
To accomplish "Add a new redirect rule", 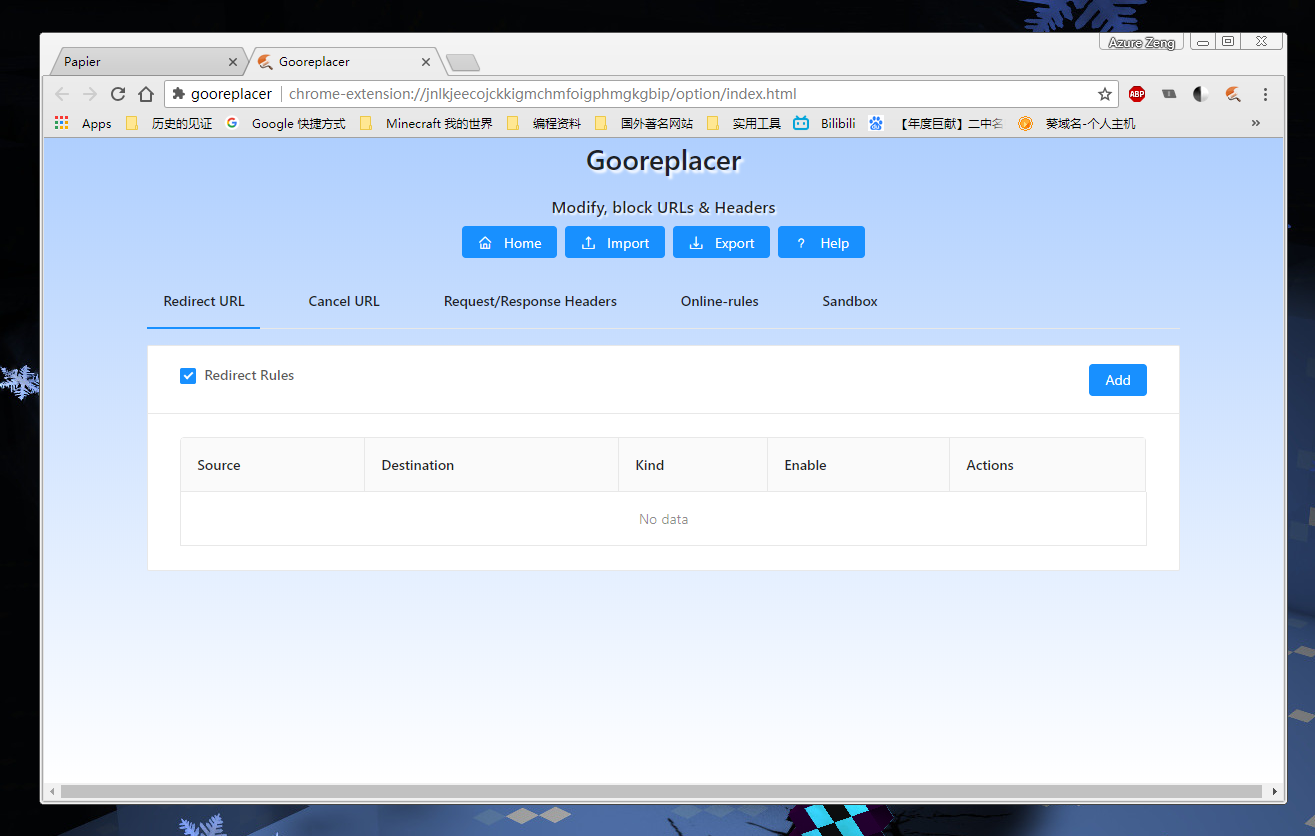I will (x=1118, y=380).
